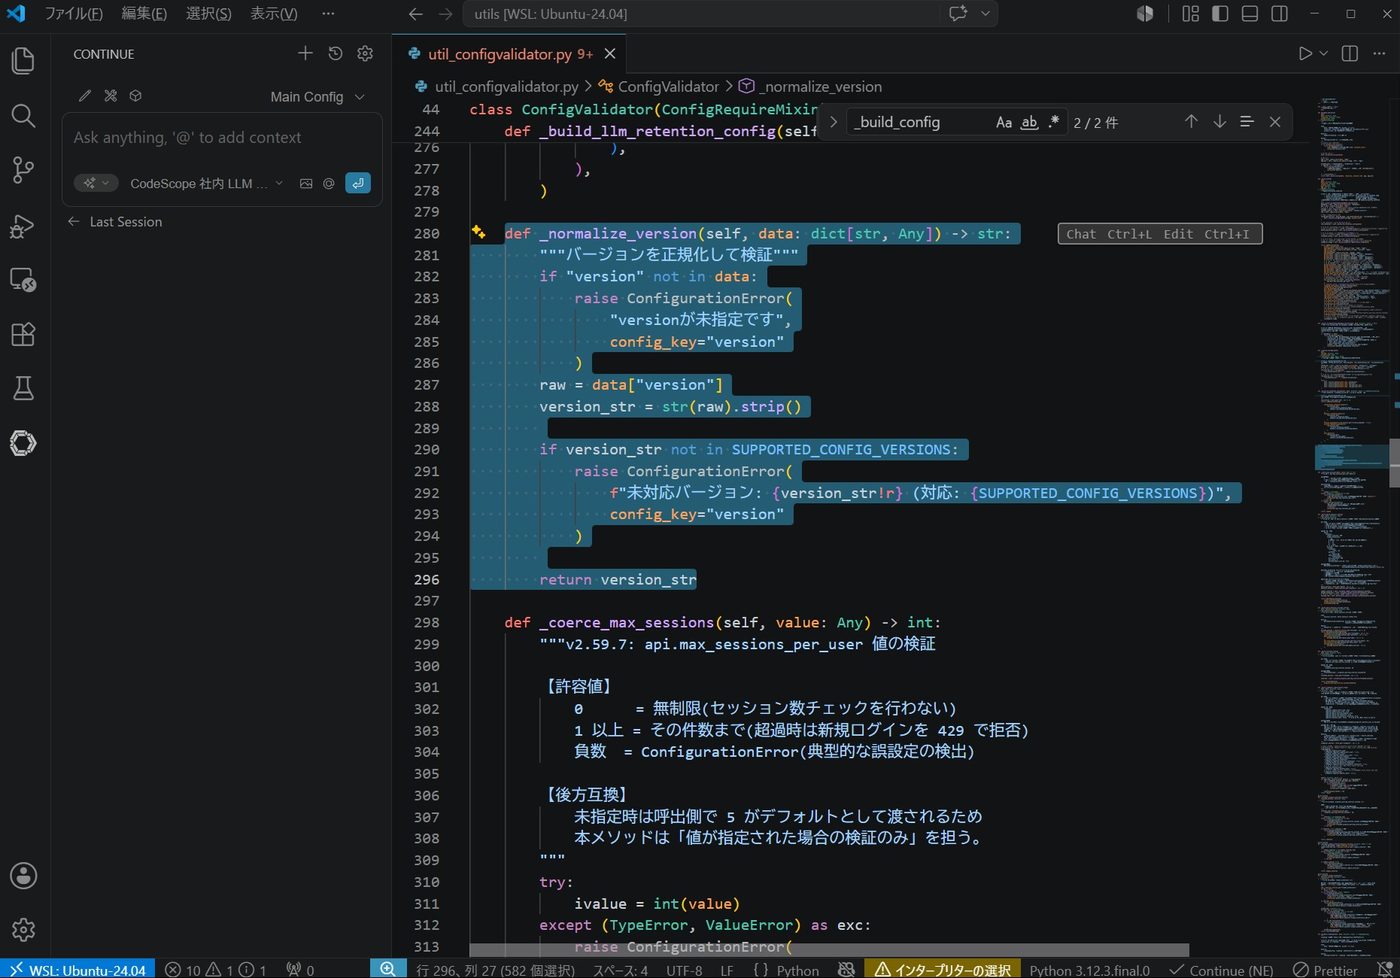
Task: Open the overflow menu ellipsis in menu bar
Action: click(x=328, y=14)
